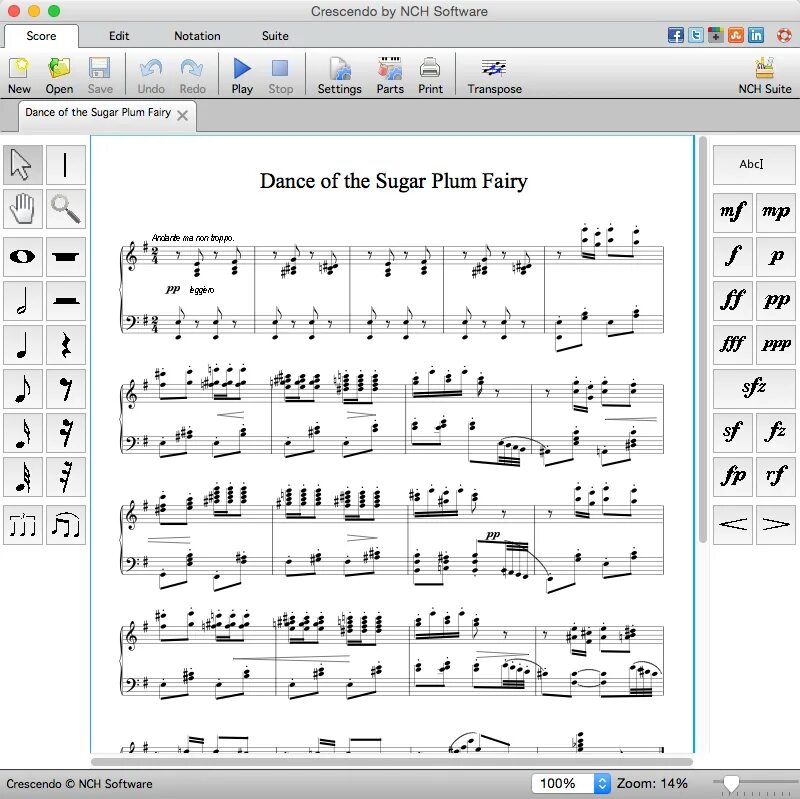Switch to the Score tab
Viewport: 800px width, 799px height.
click(41, 36)
